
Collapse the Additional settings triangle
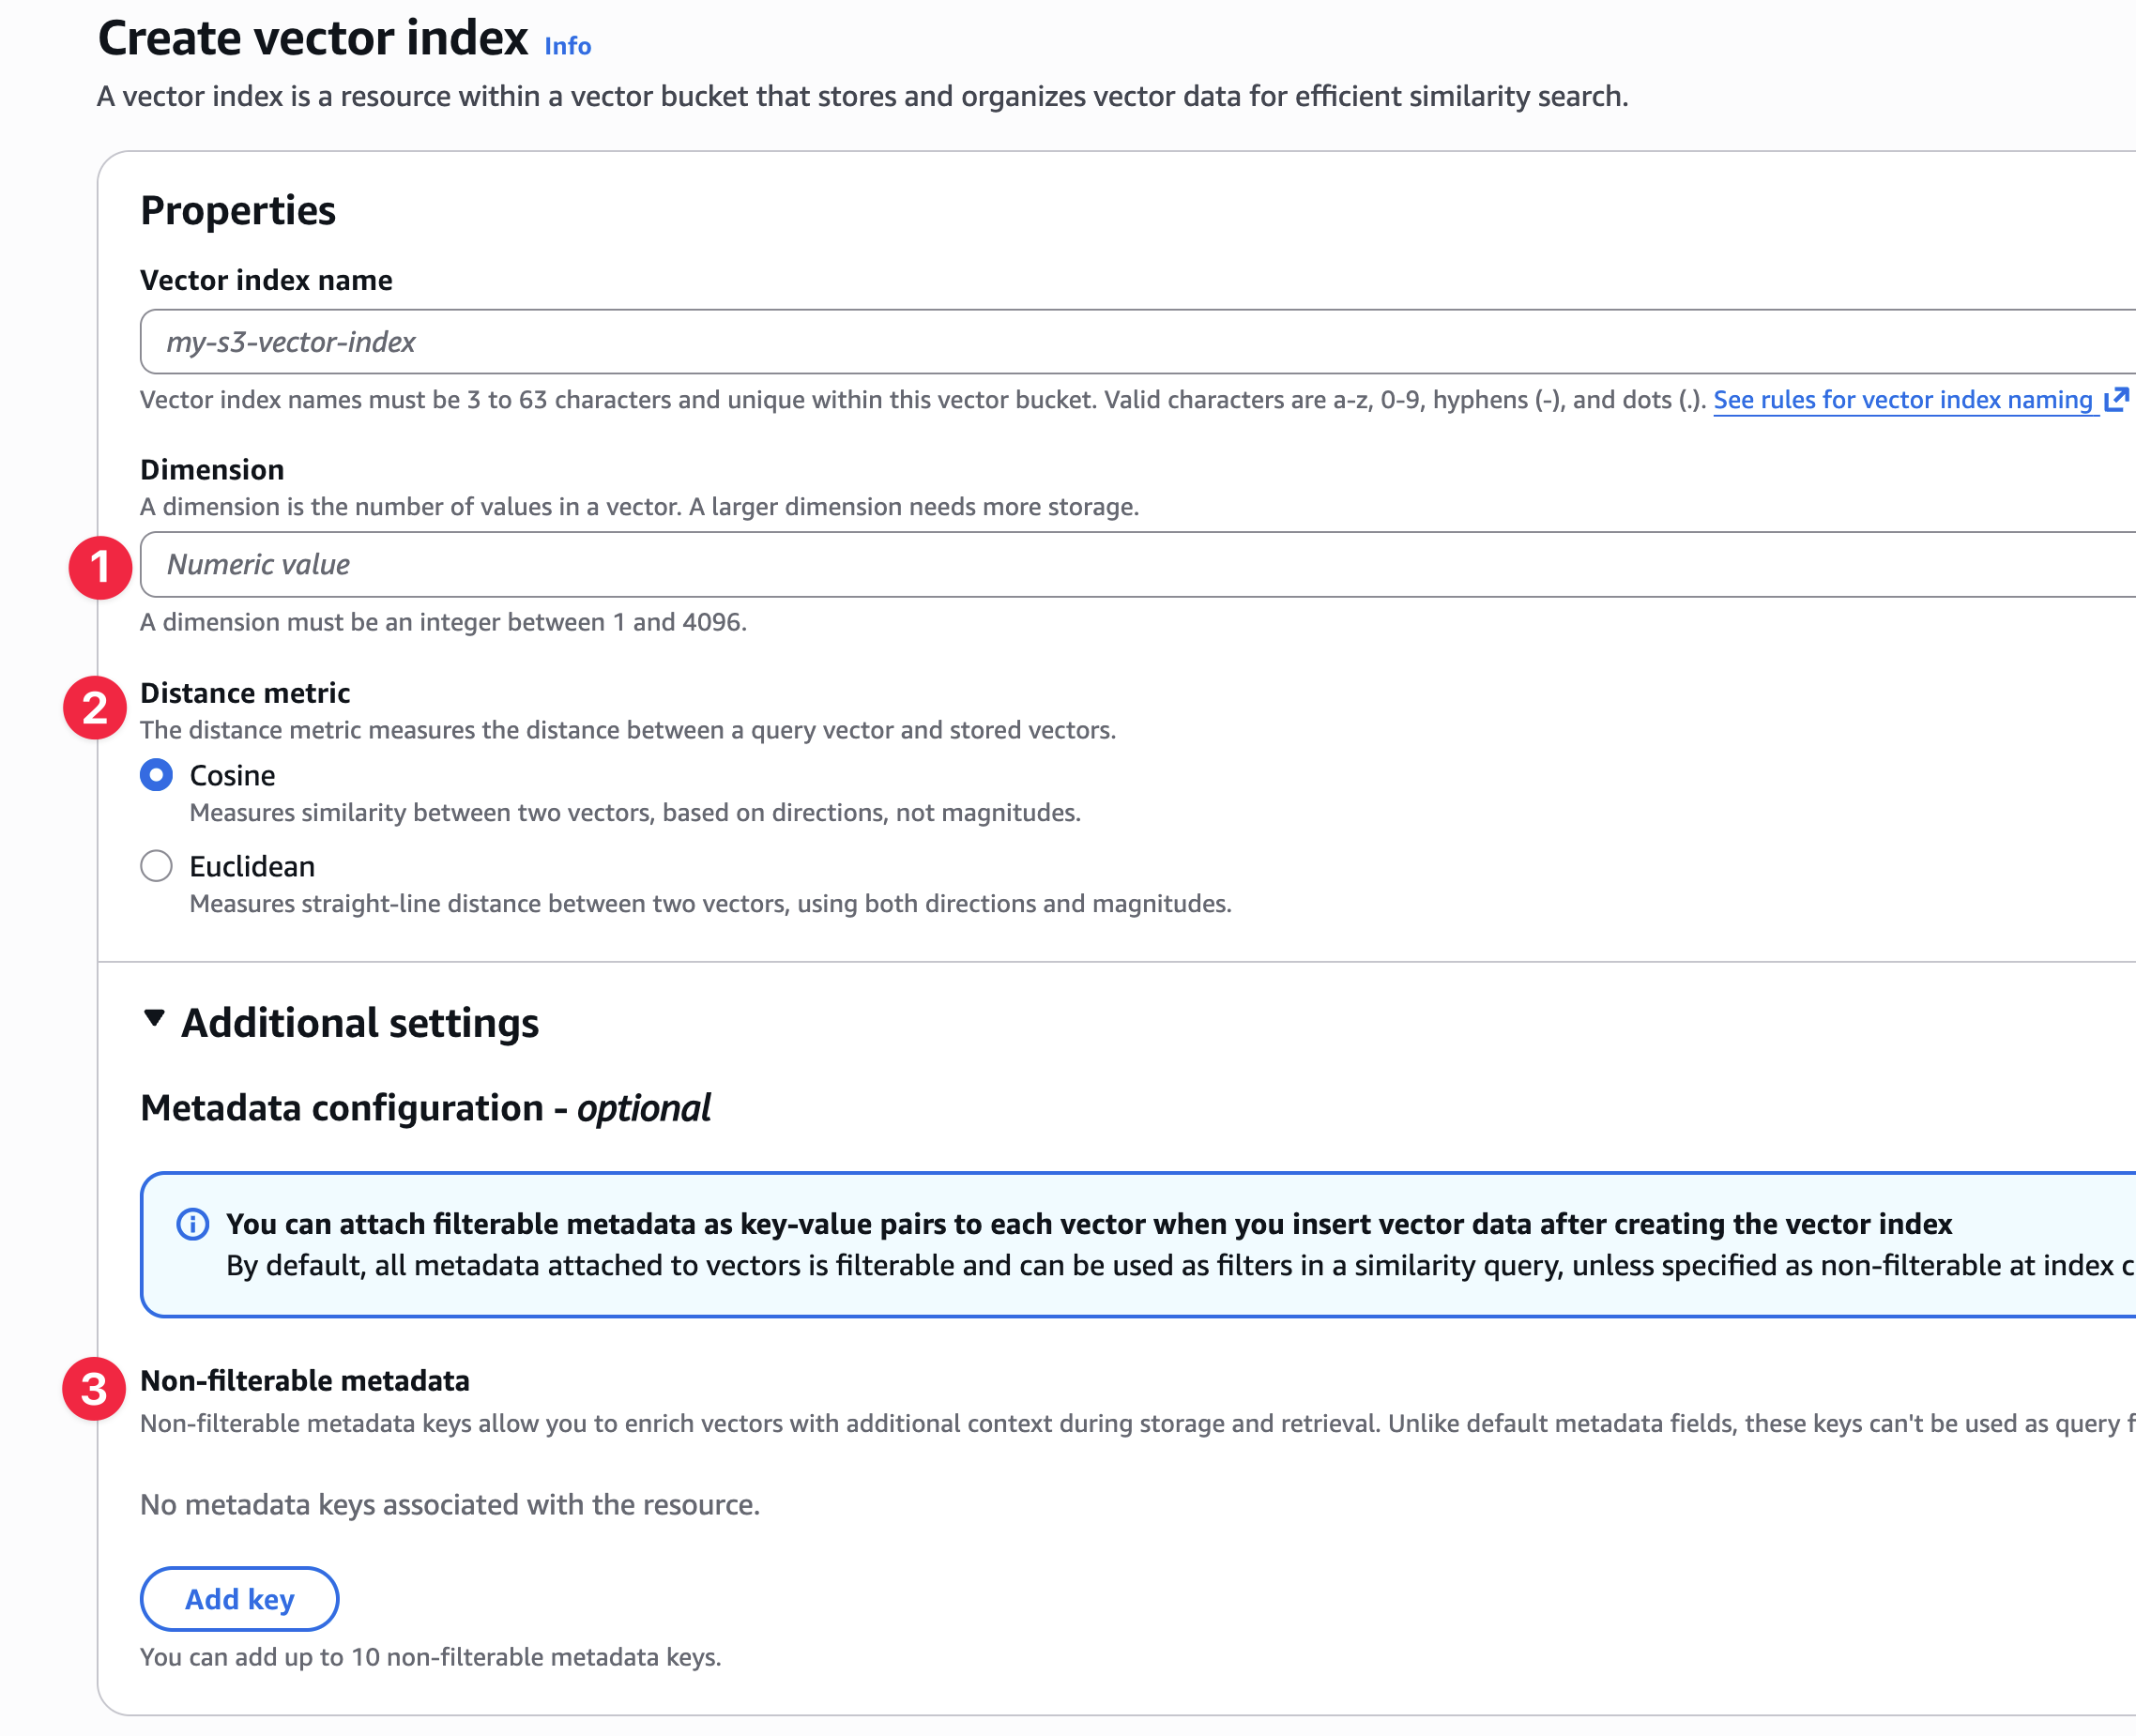point(154,1019)
